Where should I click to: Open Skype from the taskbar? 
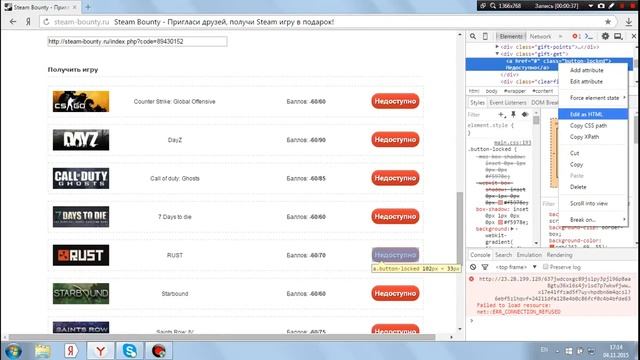pyautogui.click(x=130, y=351)
